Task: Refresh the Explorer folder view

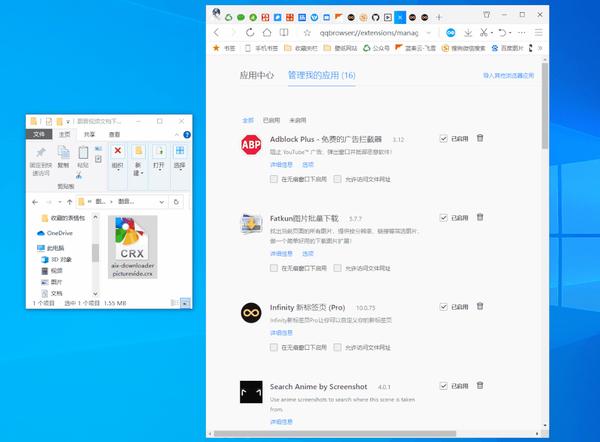Action: click(x=176, y=202)
